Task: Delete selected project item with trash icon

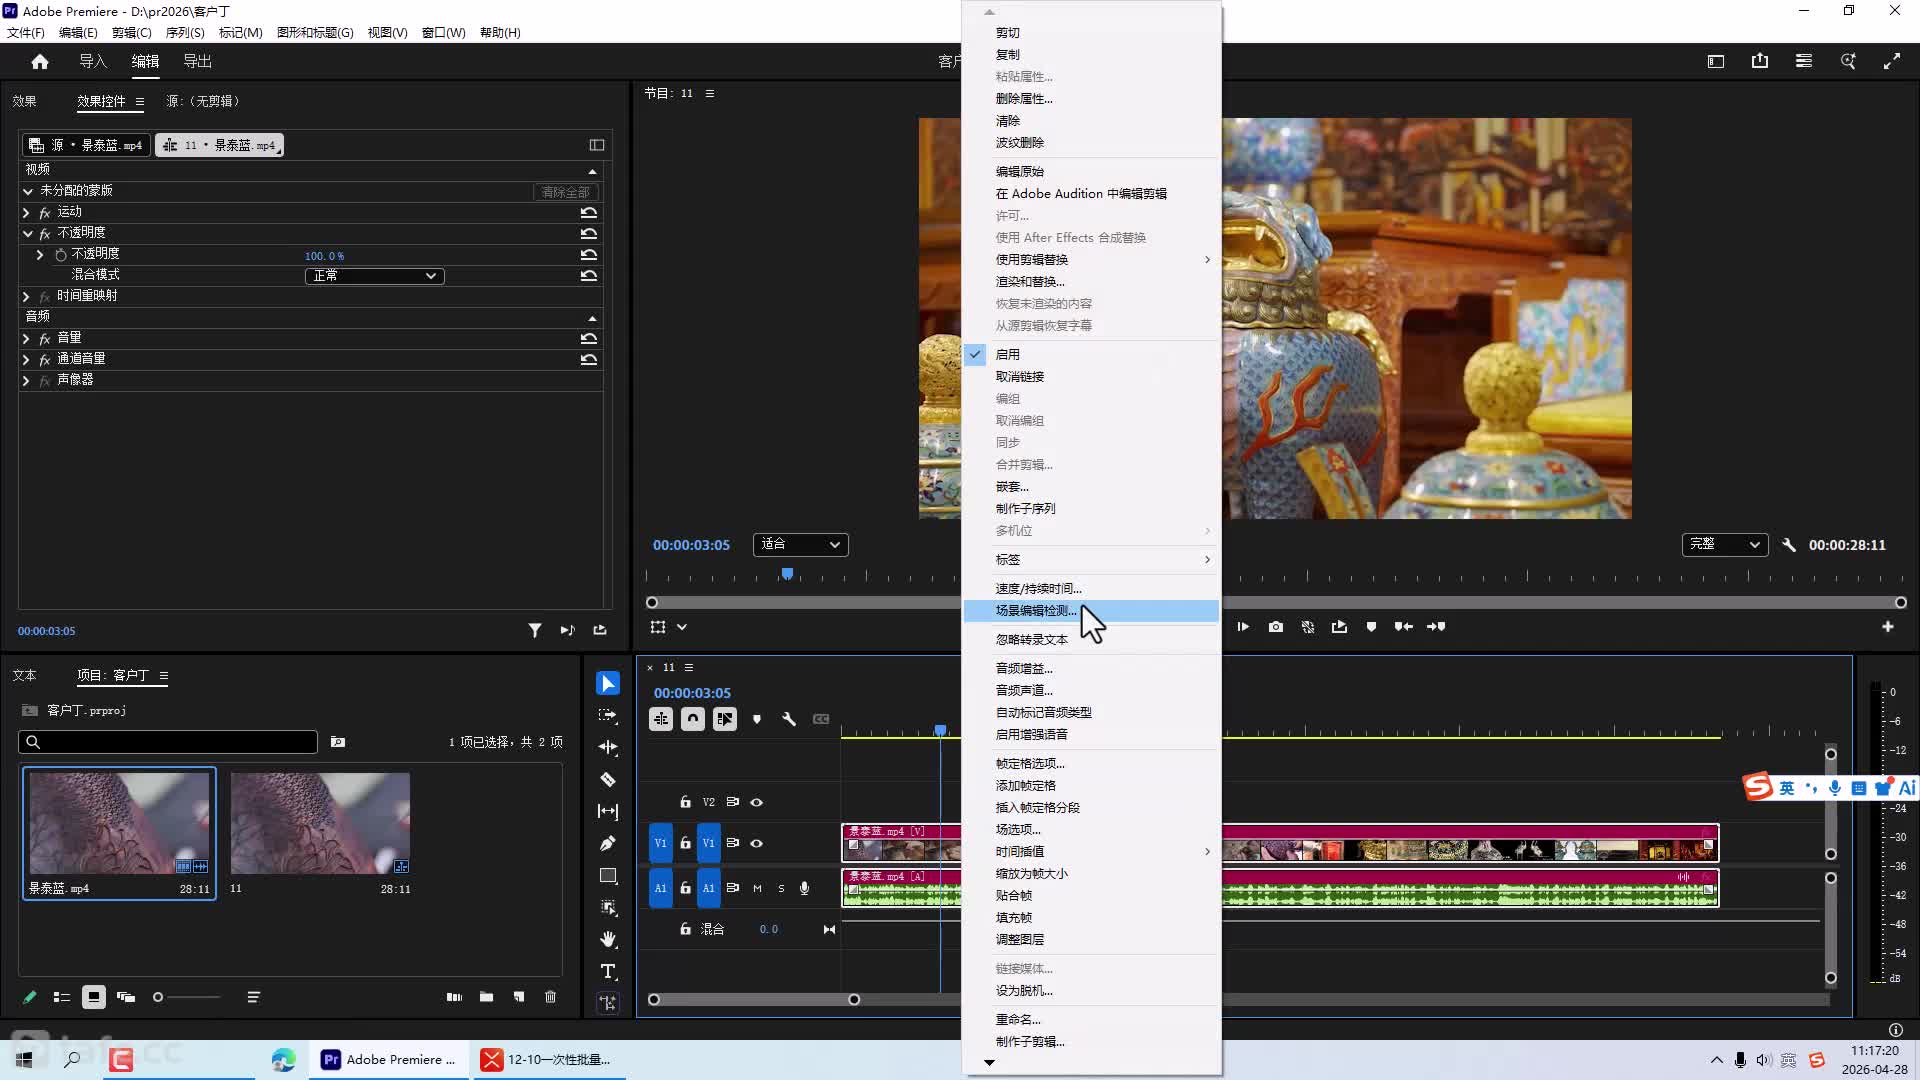Action: pos(550,997)
